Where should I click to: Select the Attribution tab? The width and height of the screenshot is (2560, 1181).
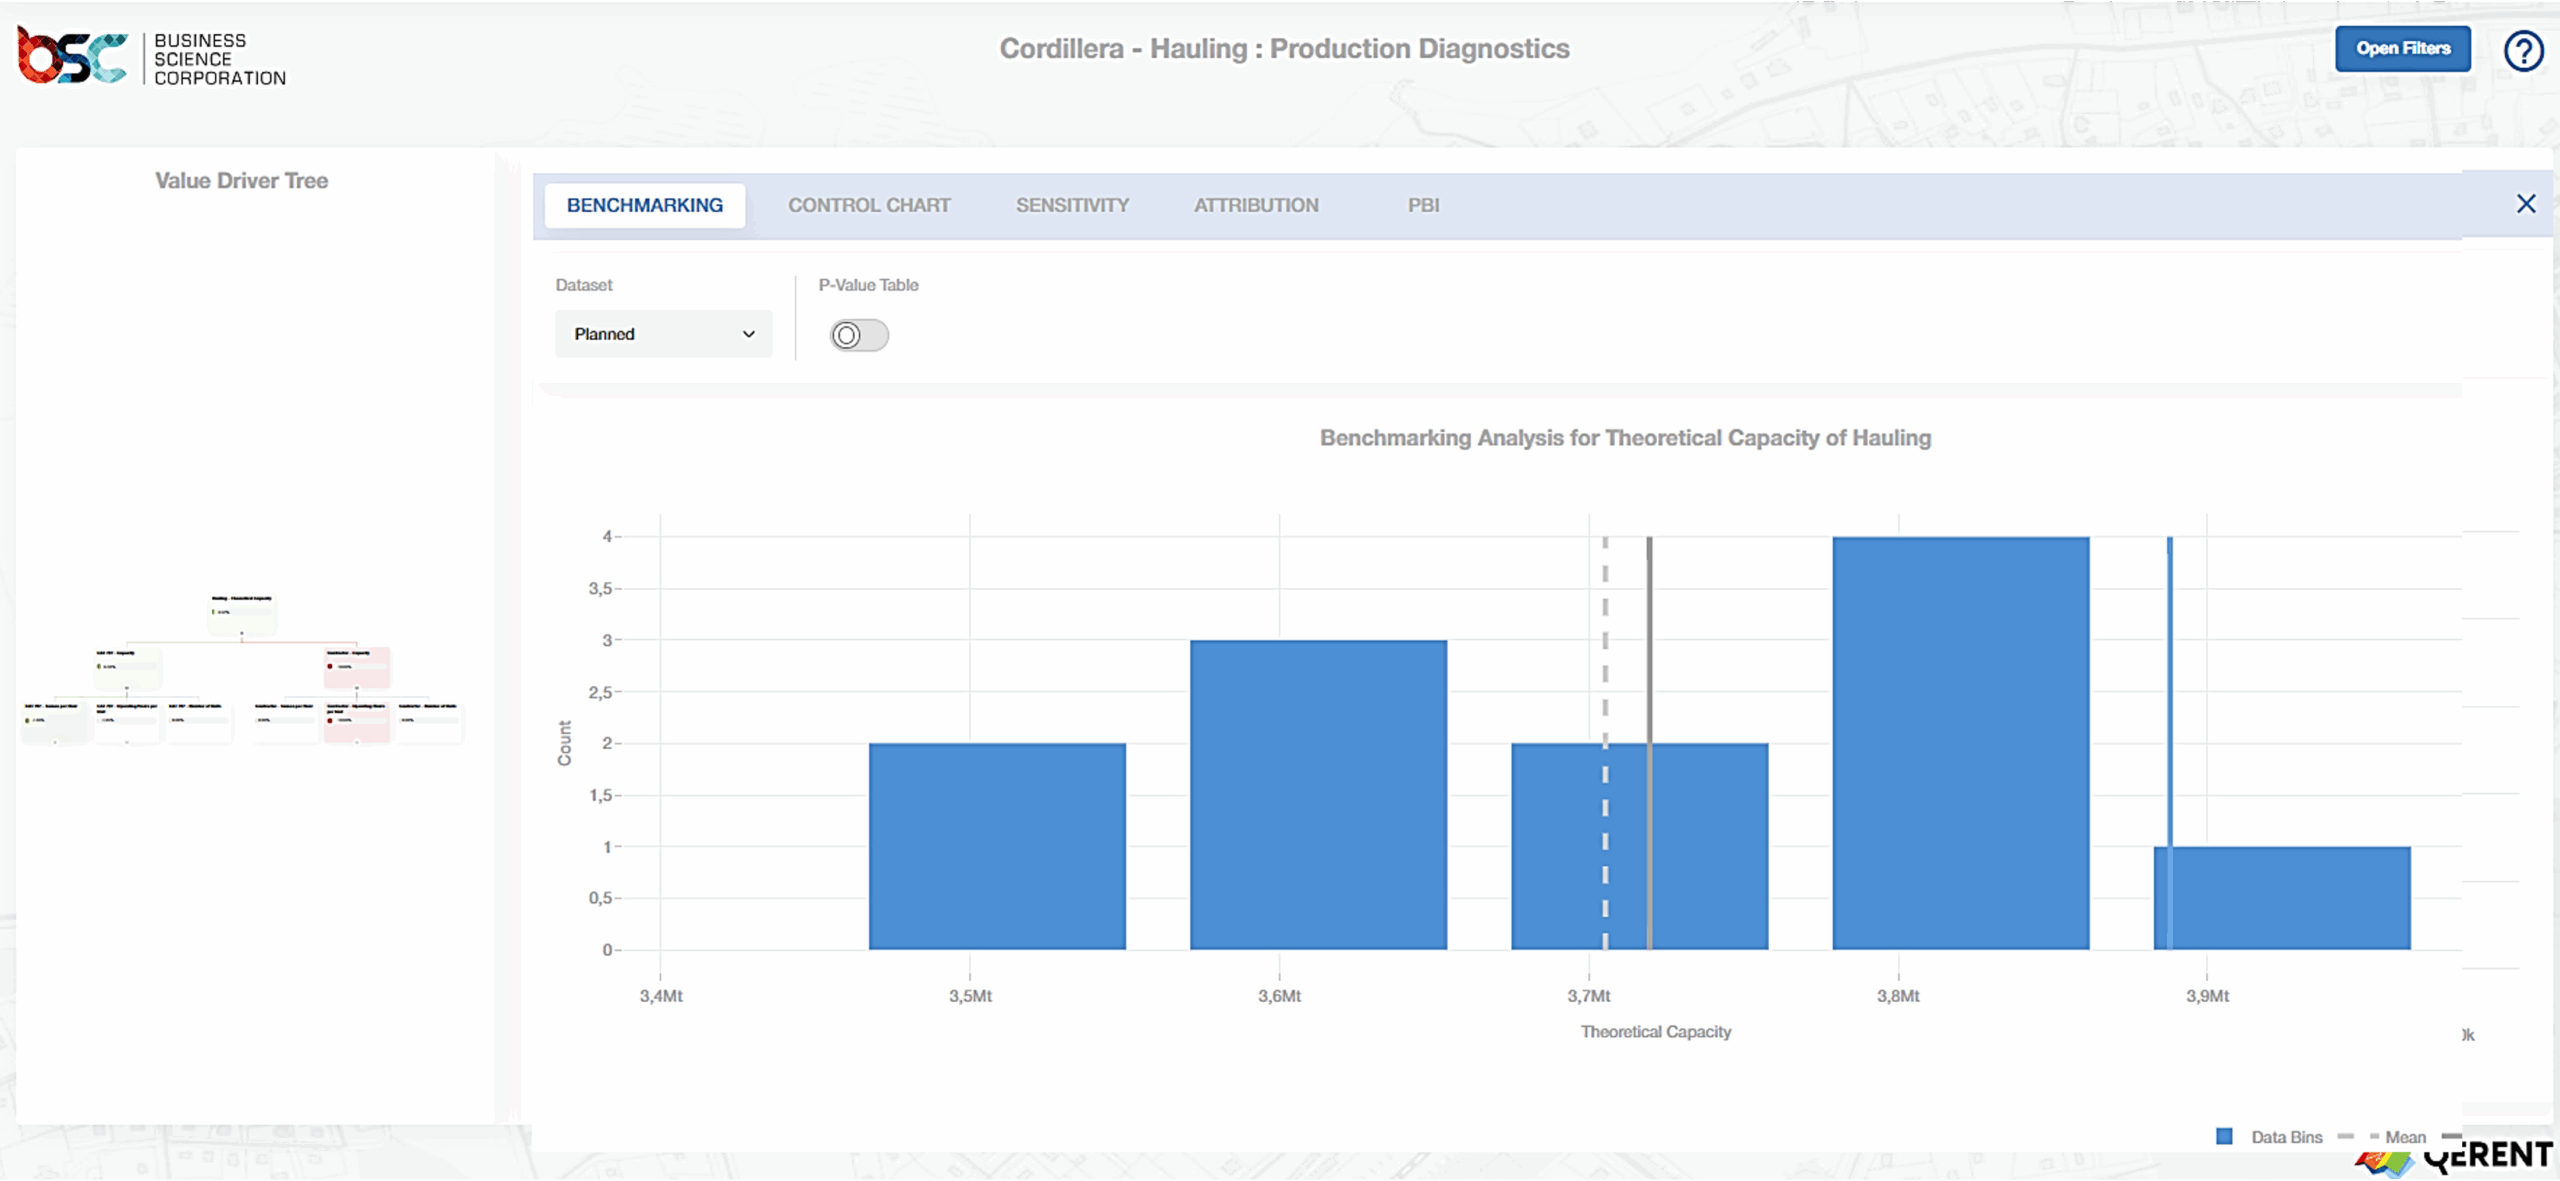point(1255,205)
